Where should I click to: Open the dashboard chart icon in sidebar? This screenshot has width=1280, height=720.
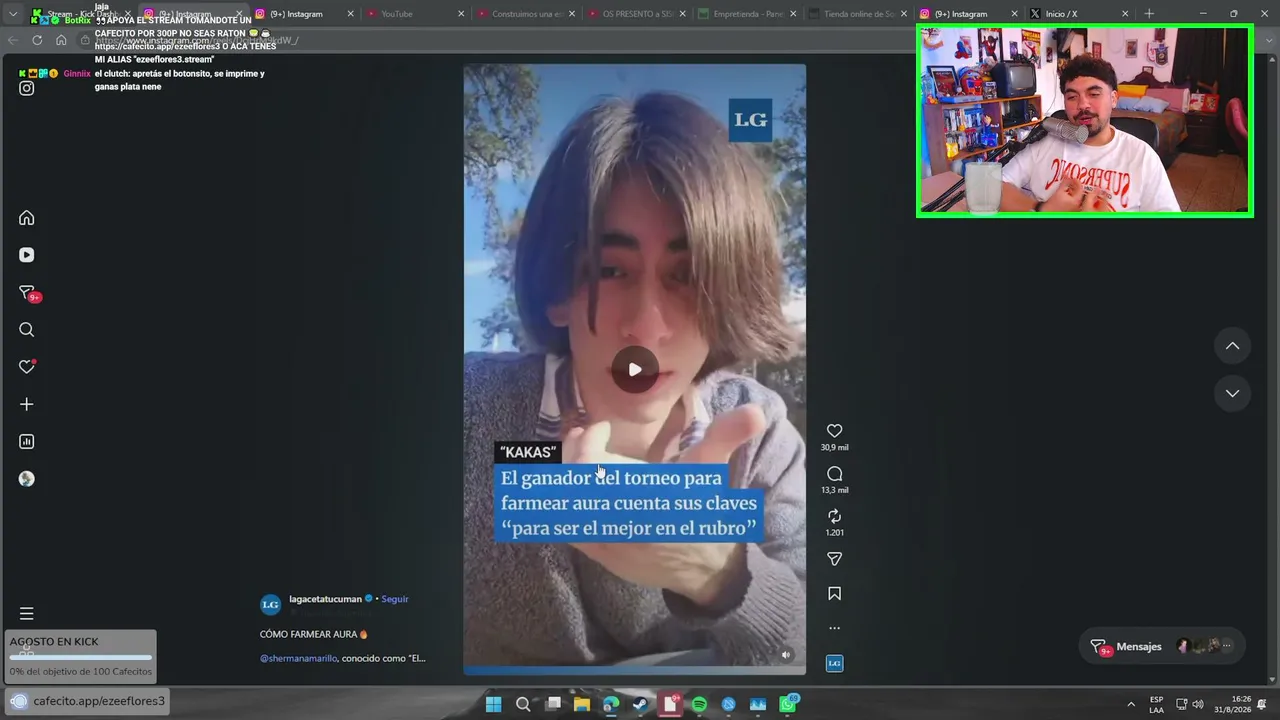click(x=27, y=441)
